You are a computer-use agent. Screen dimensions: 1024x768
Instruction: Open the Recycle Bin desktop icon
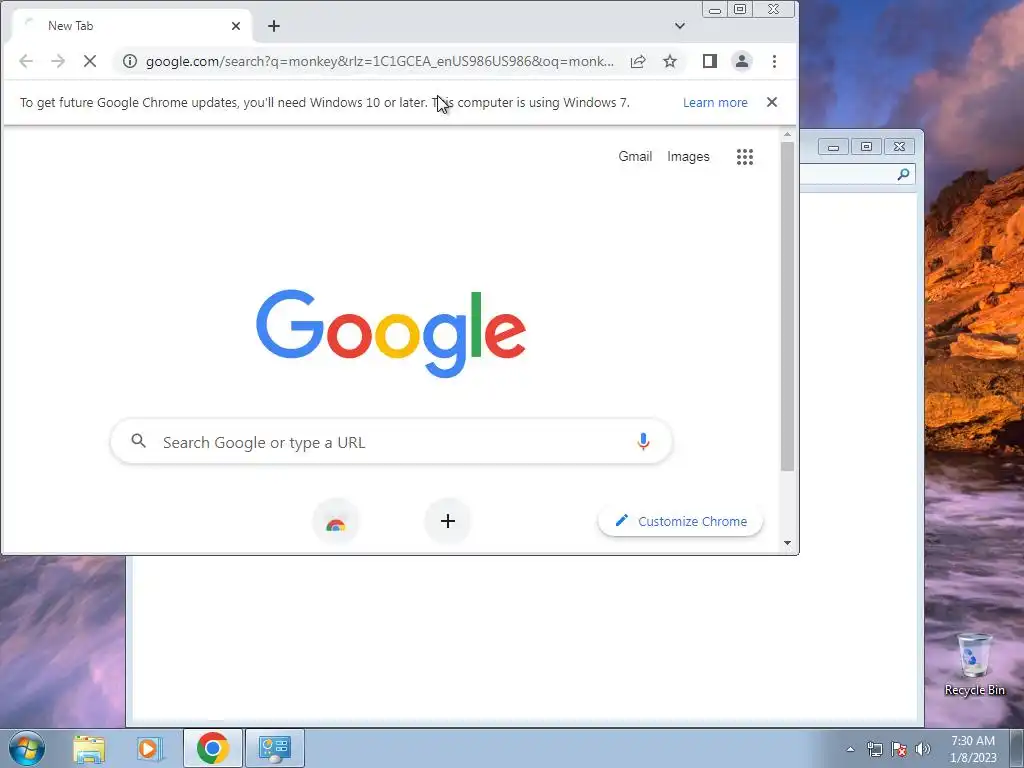pyautogui.click(x=974, y=664)
